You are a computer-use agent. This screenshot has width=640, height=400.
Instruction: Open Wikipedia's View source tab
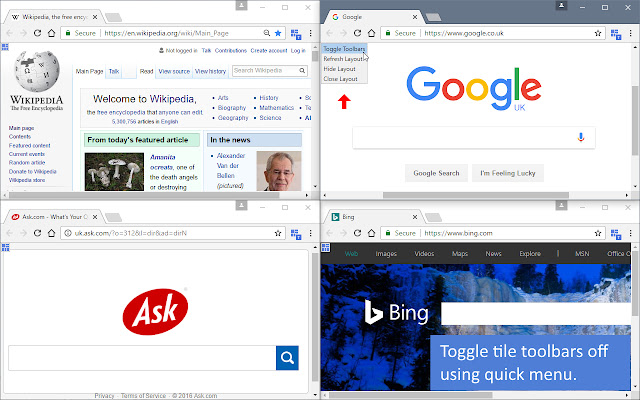click(x=174, y=71)
